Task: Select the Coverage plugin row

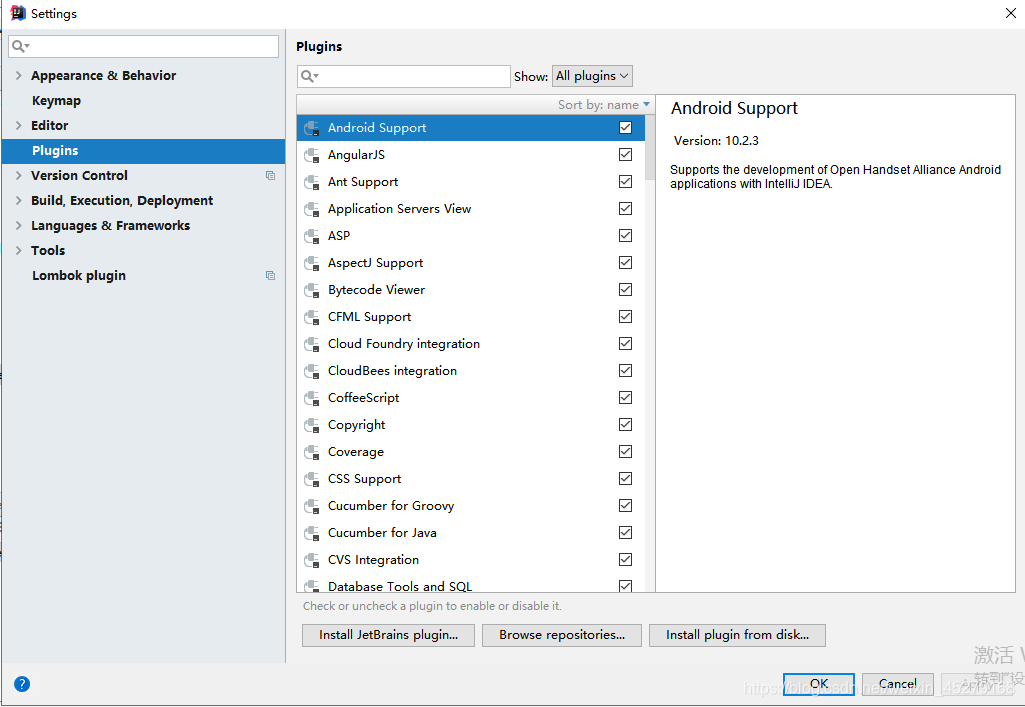Action: pos(471,452)
